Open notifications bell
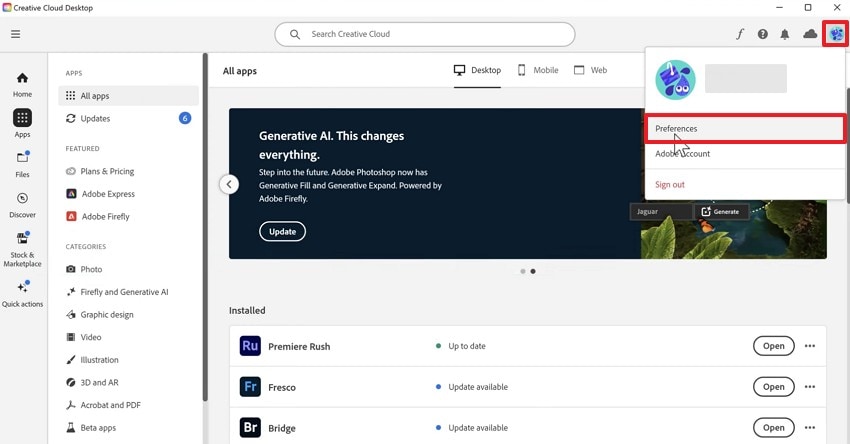 [784, 34]
